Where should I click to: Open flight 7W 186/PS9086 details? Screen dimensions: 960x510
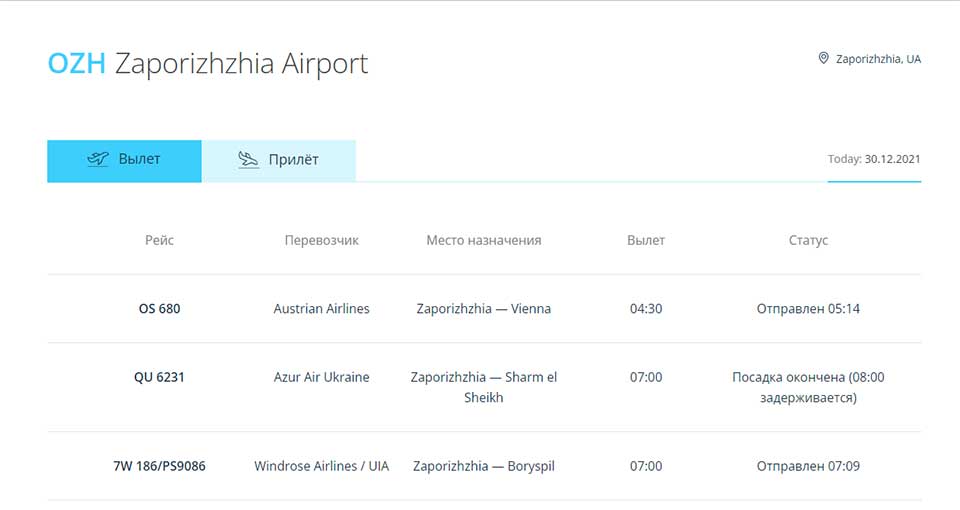[x=159, y=466]
